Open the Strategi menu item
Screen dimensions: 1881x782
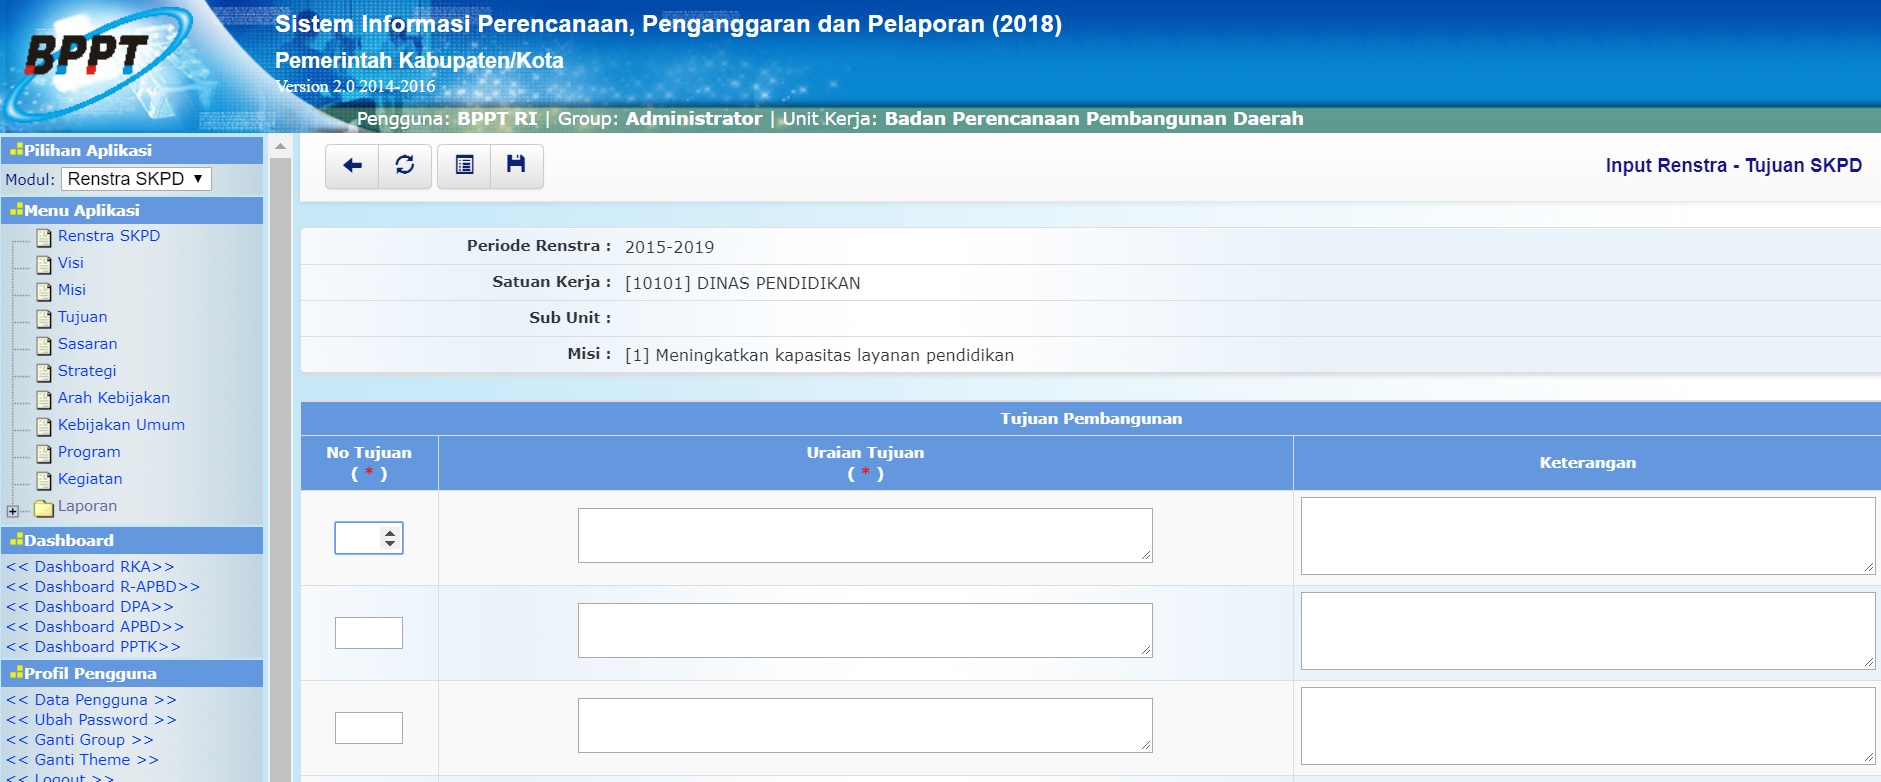[x=87, y=371]
